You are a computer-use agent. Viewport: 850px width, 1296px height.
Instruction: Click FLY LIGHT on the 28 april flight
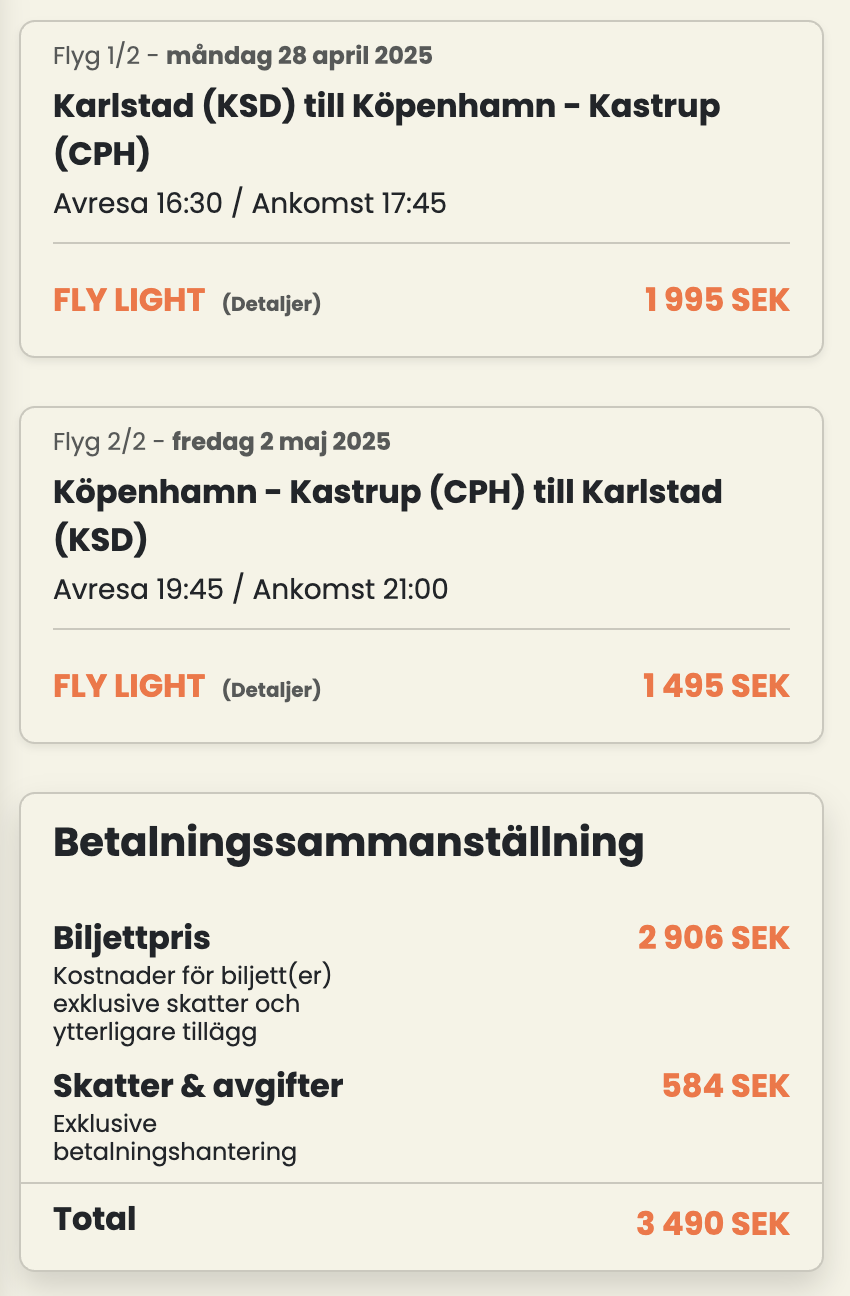pyautogui.click(x=129, y=300)
